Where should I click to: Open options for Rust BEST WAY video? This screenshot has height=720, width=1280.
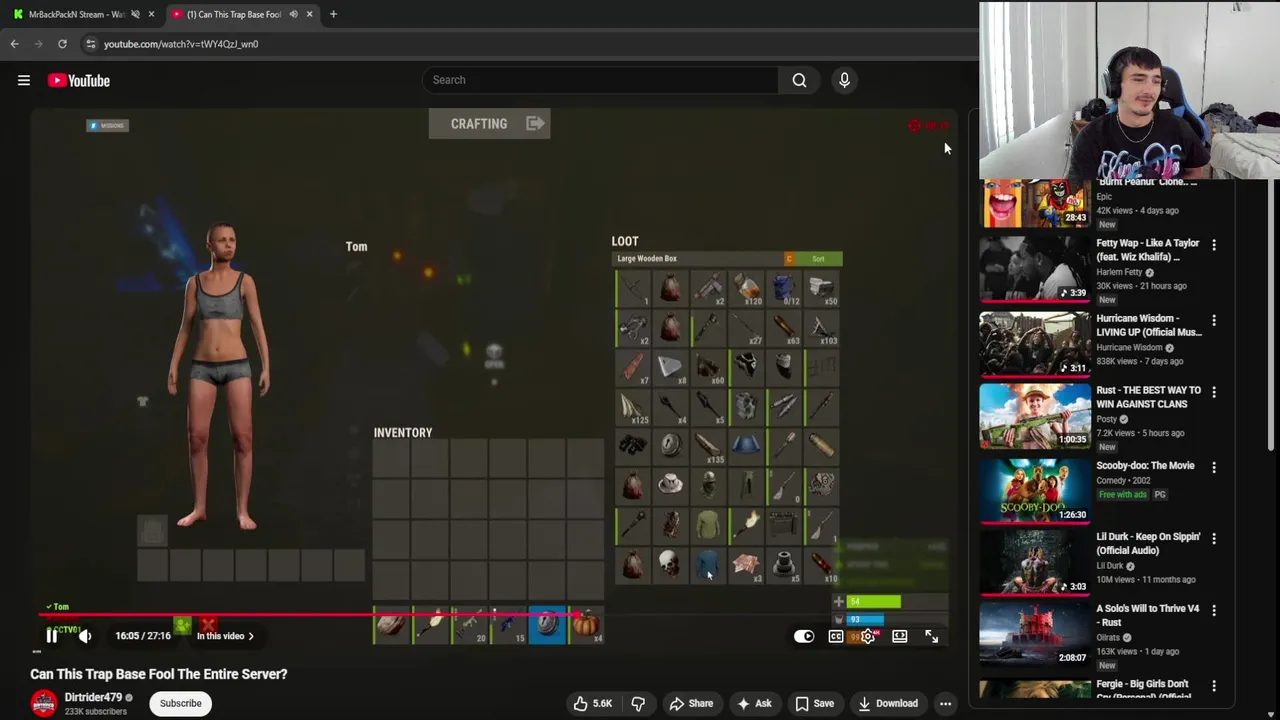[1214, 392]
